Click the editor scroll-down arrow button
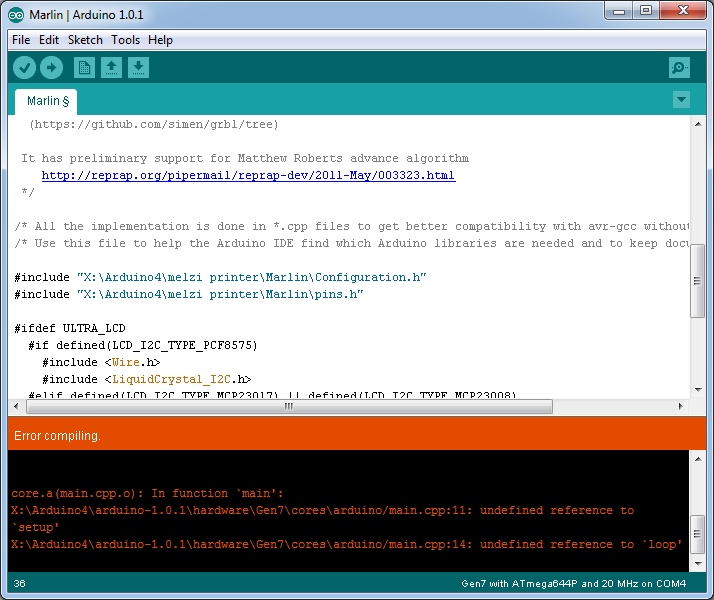This screenshot has height=600, width=714. point(698,391)
